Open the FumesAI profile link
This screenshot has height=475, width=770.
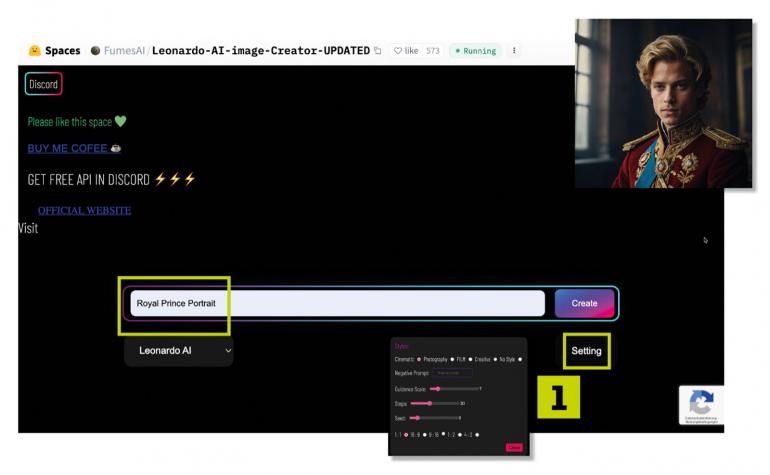tap(124, 51)
